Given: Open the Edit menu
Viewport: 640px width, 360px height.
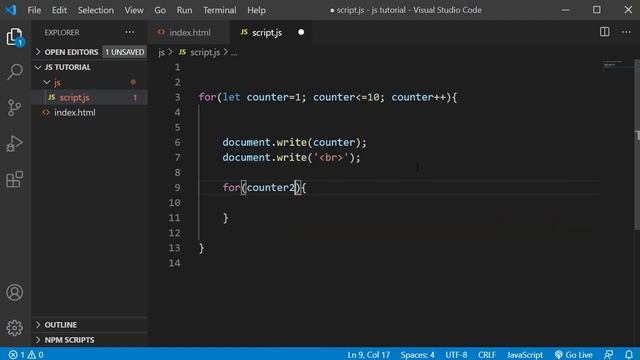Looking at the screenshot, I should pyautogui.click(x=59, y=10).
